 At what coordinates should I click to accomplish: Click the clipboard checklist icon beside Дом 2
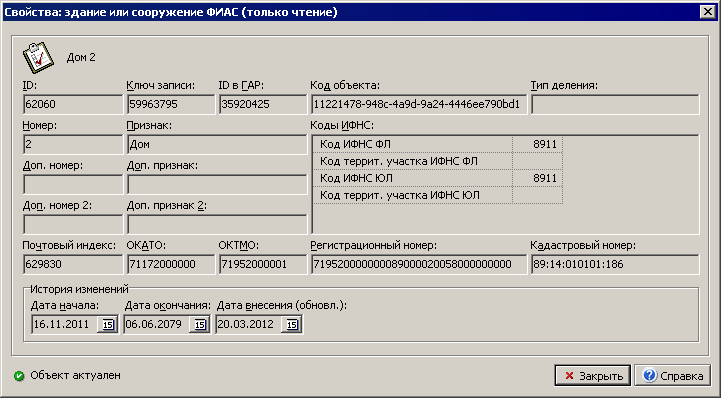[39, 57]
